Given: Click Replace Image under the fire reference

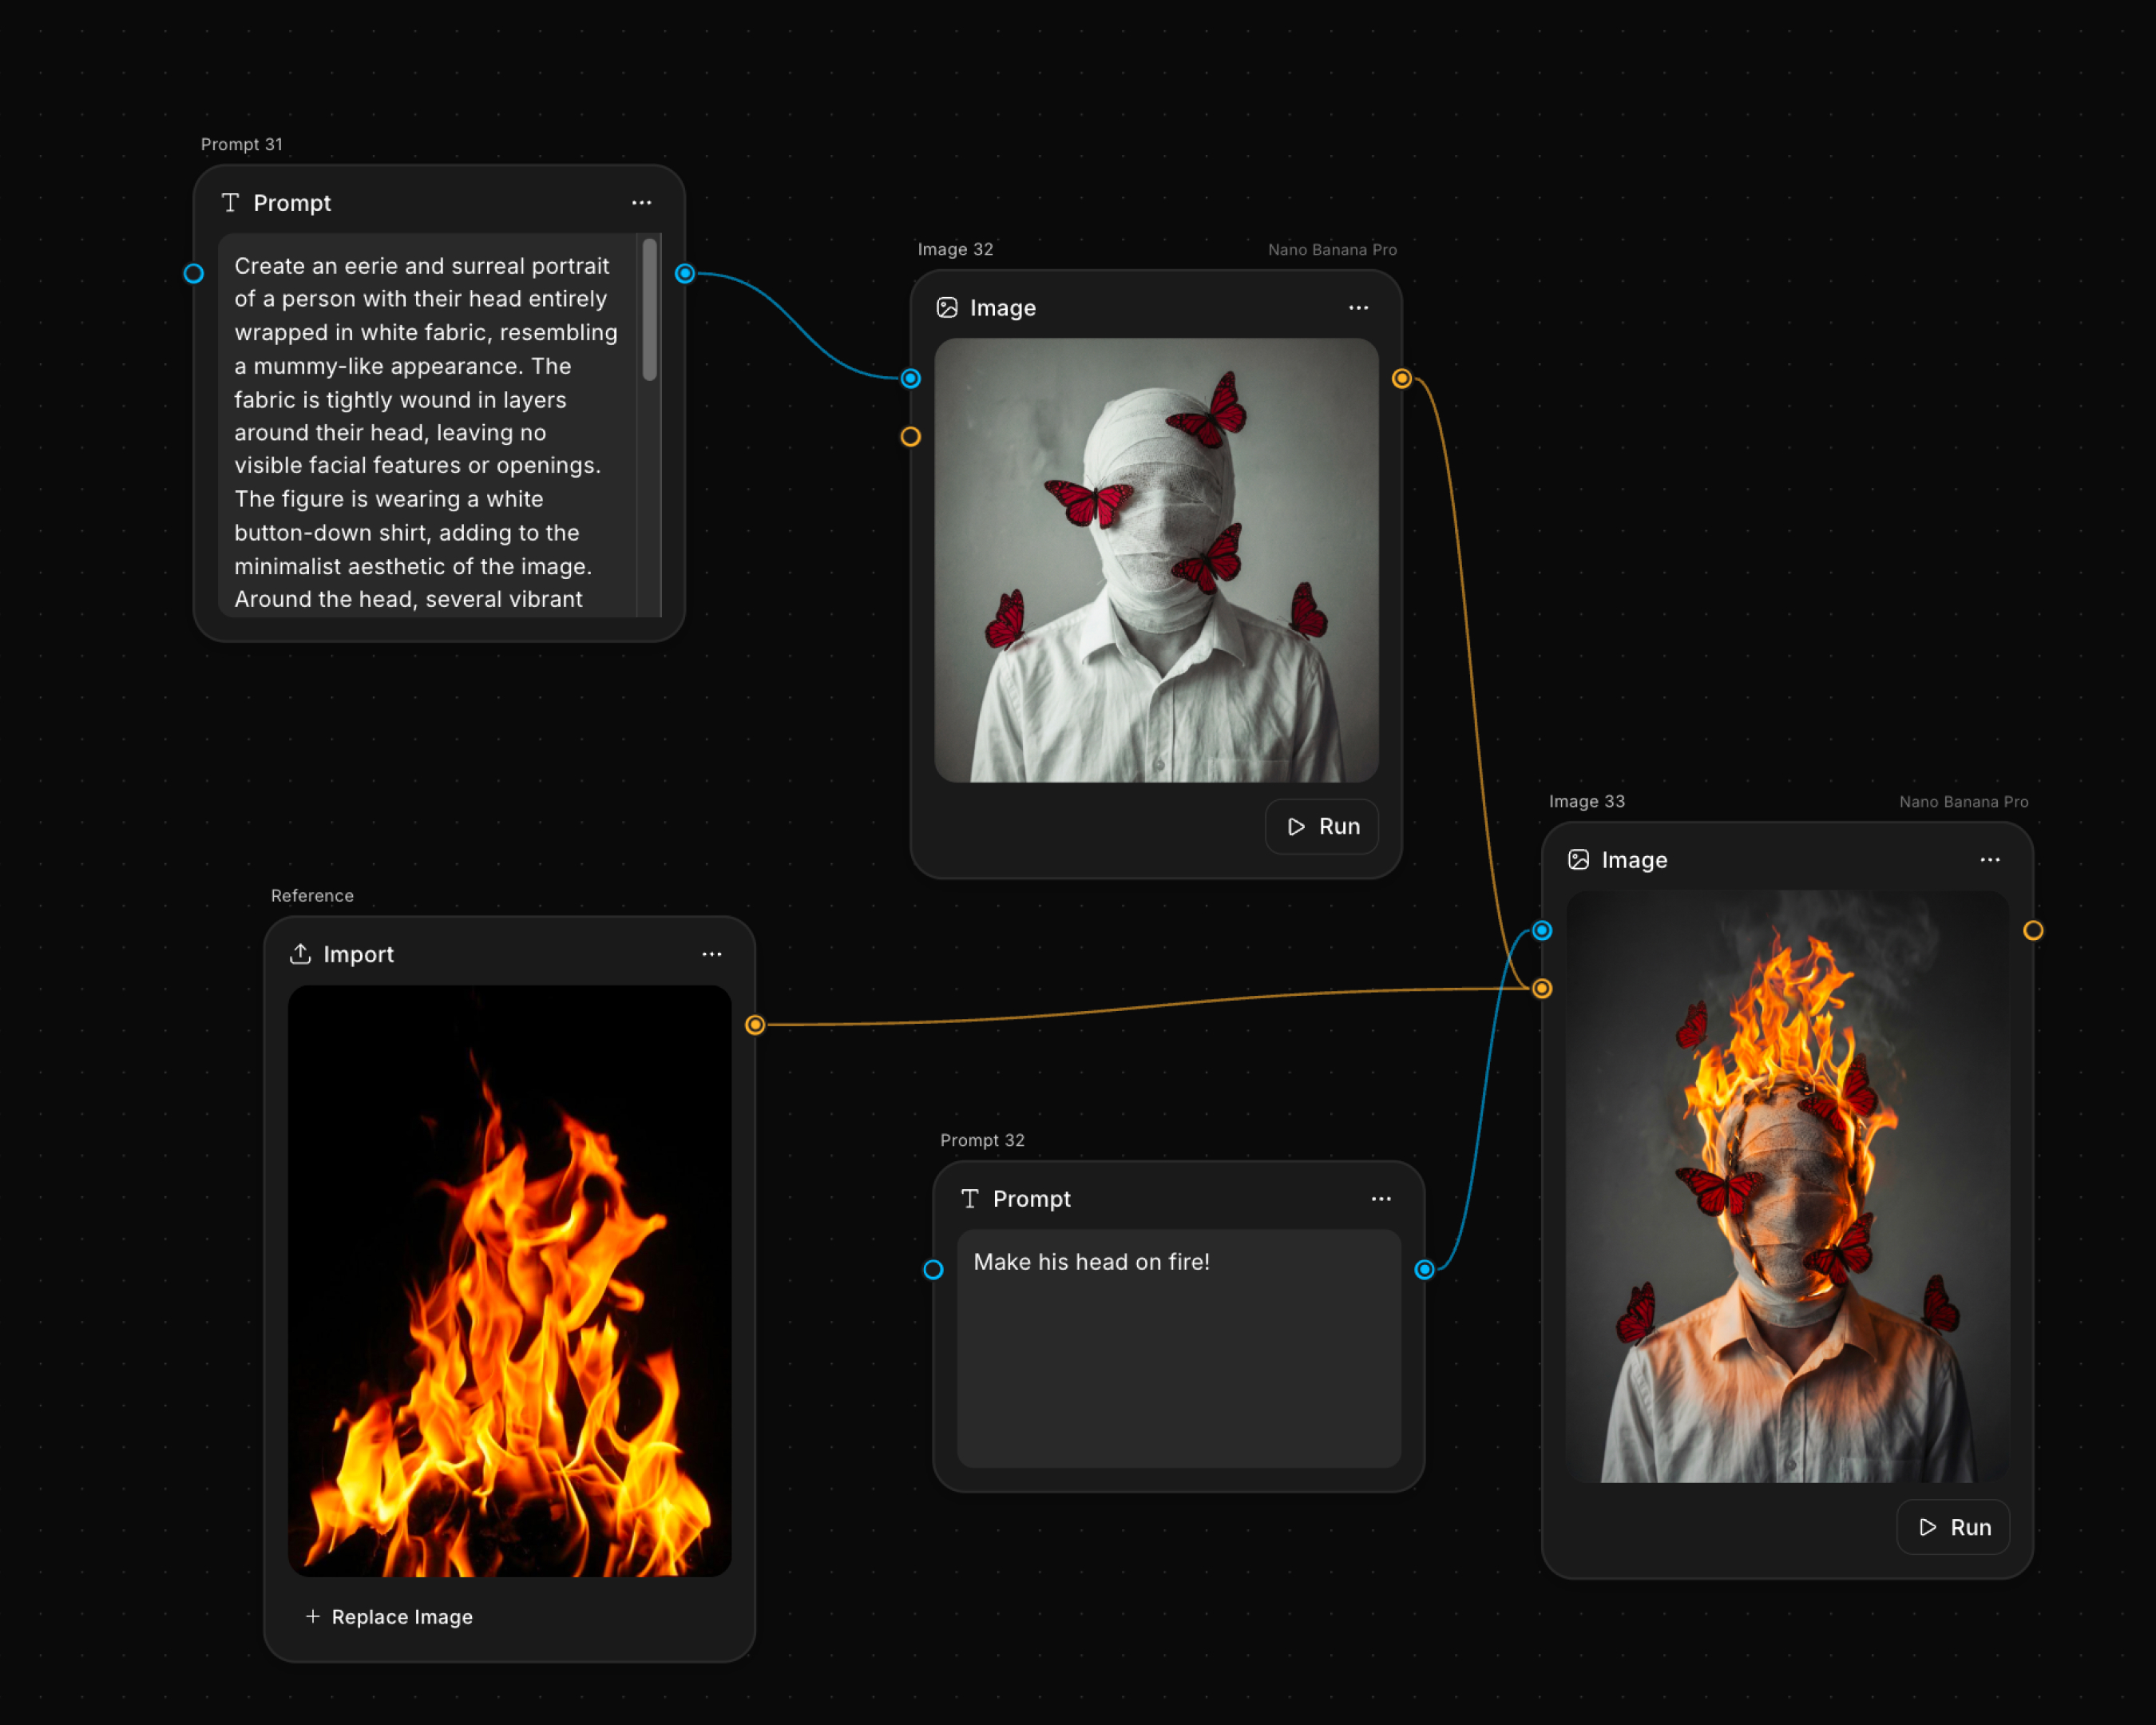Looking at the screenshot, I should pyautogui.click(x=402, y=1616).
